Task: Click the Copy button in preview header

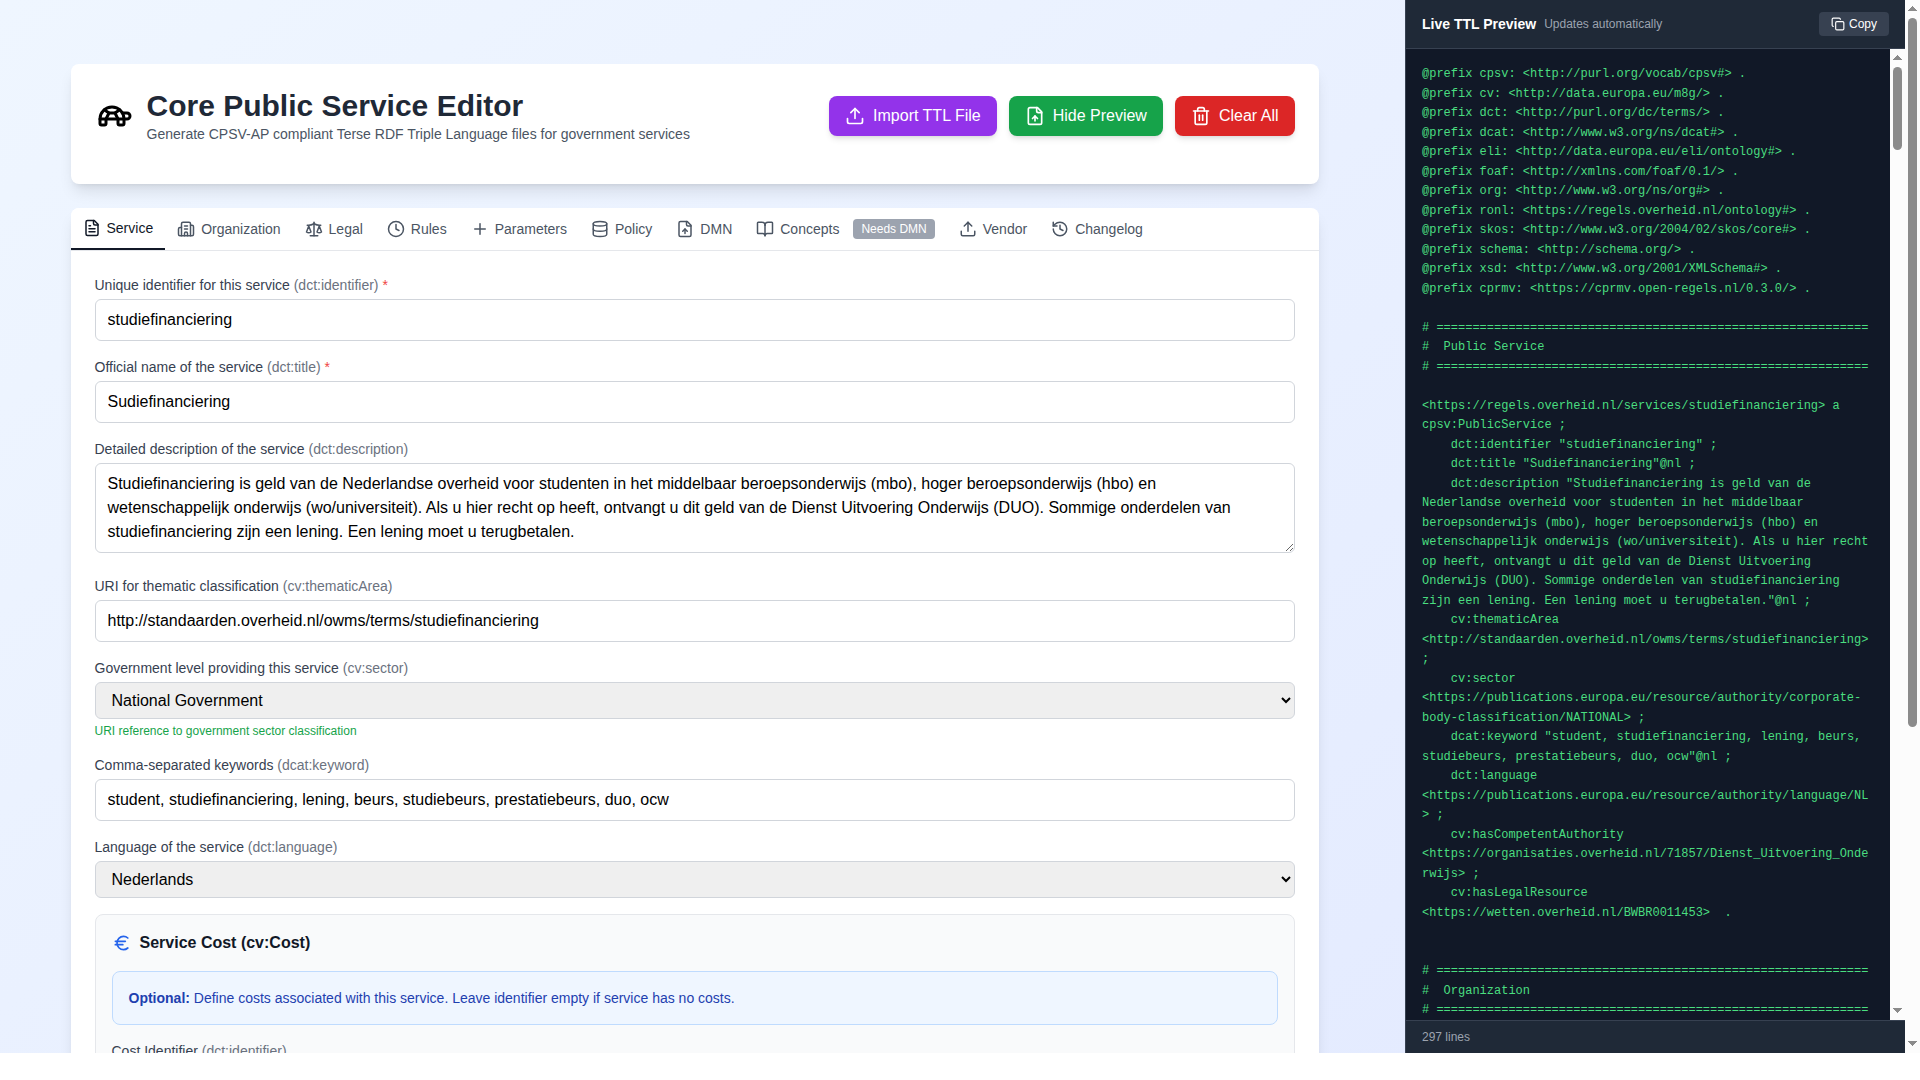Action: 1853,23
